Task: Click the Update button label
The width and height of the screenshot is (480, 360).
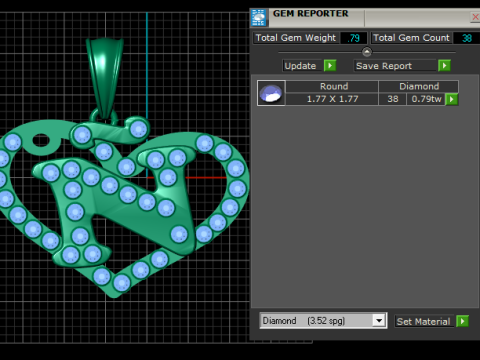Action: tap(303, 66)
